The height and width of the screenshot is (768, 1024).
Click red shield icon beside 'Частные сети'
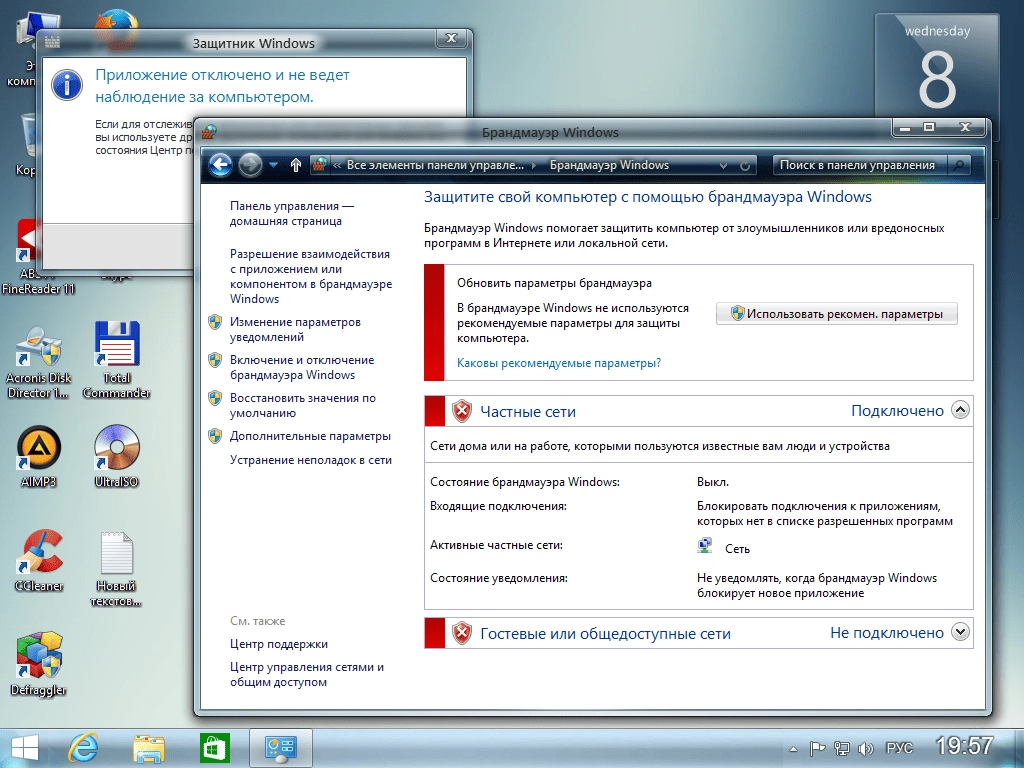[x=462, y=411]
